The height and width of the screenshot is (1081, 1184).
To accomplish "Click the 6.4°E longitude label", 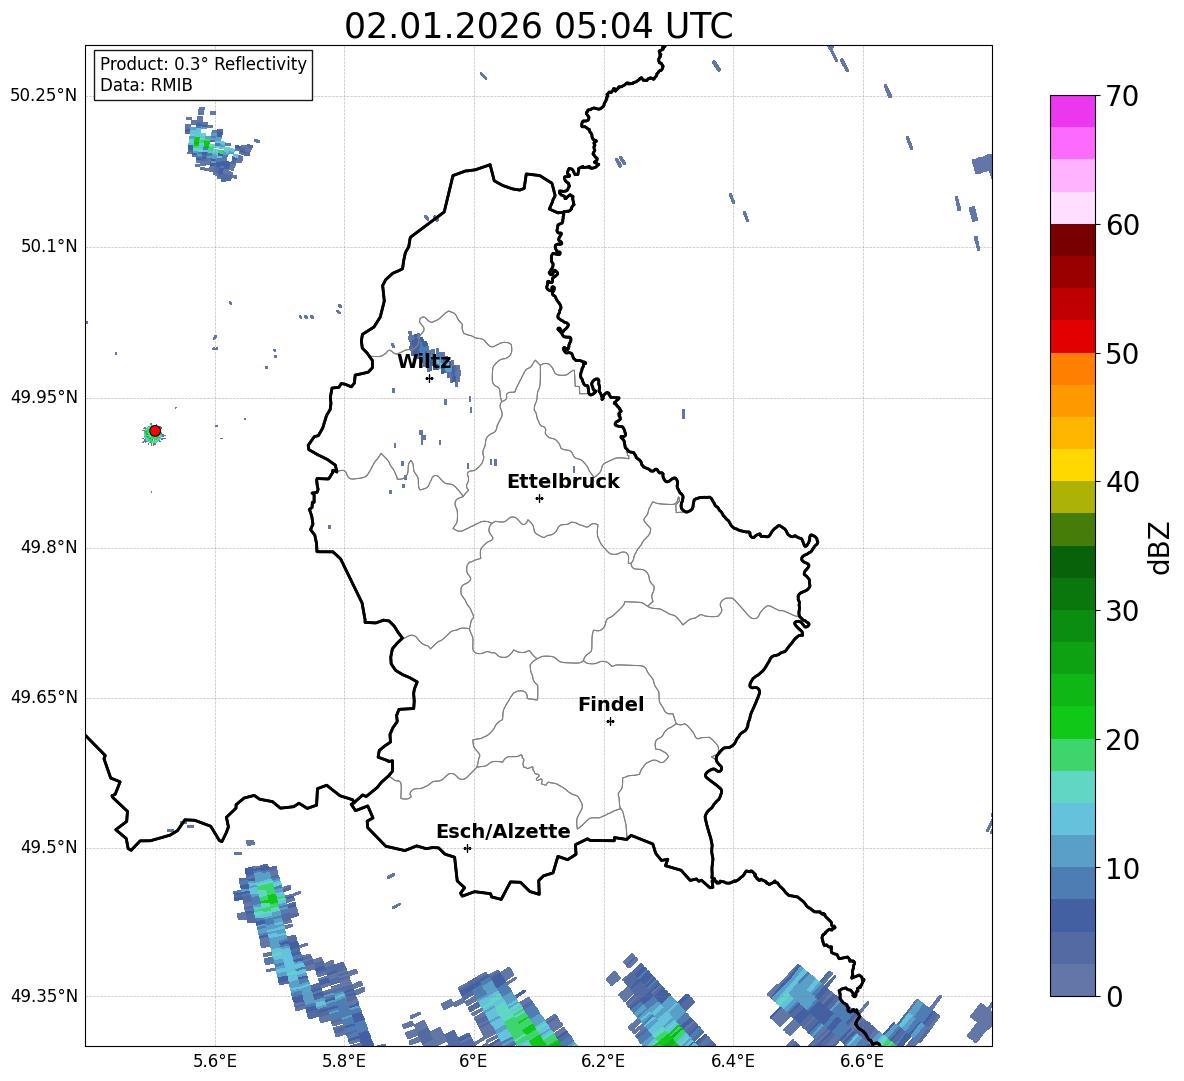I will (732, 1062).
